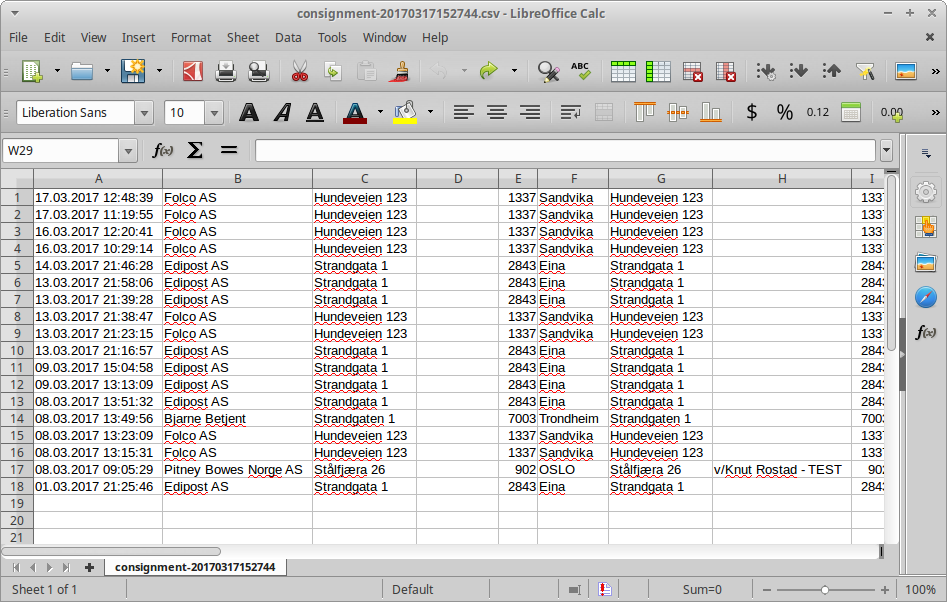Open font color palette arrow
The width and height of the screenshot is (947, 602).
coord(380,112)
